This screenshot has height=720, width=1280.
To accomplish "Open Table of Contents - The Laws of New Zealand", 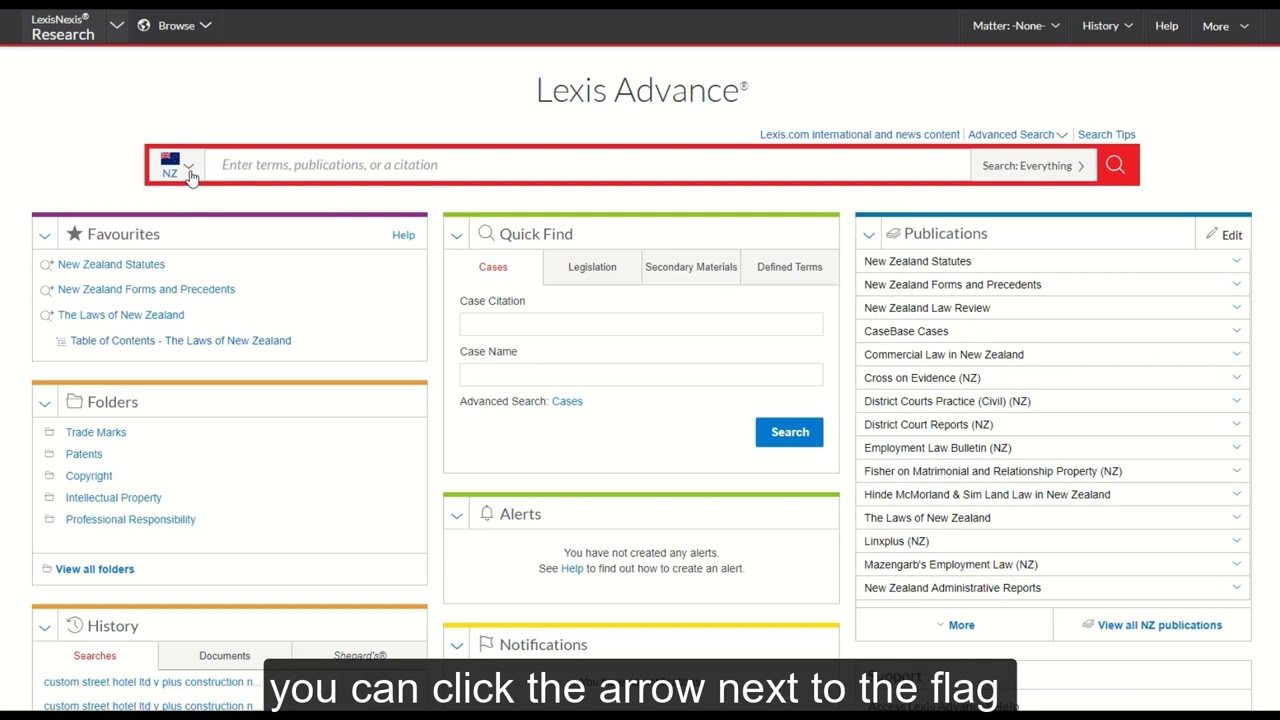I will click(180, 341).
